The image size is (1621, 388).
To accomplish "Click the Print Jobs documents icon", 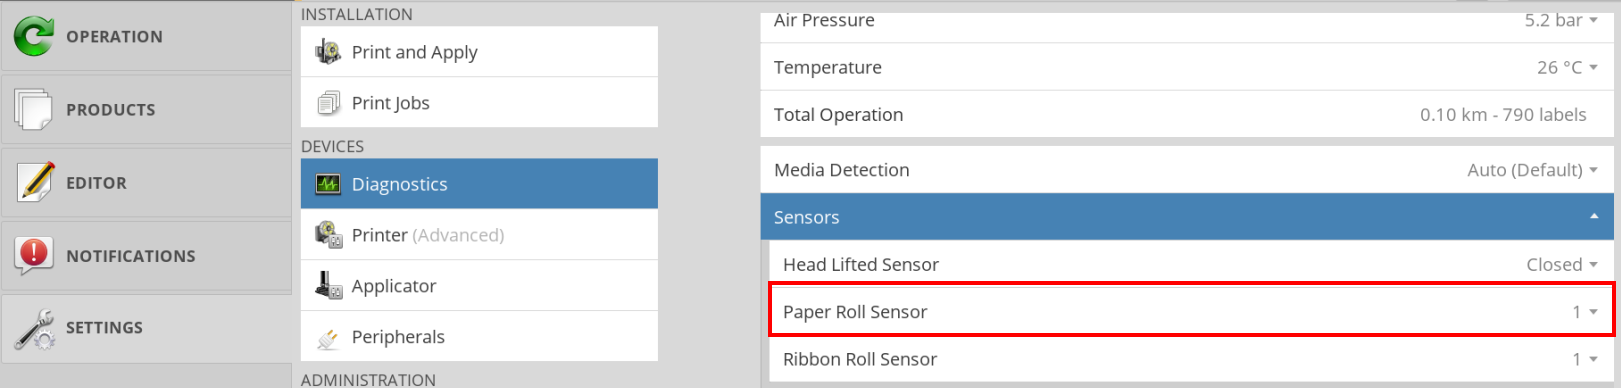I will tap(328, 103).
